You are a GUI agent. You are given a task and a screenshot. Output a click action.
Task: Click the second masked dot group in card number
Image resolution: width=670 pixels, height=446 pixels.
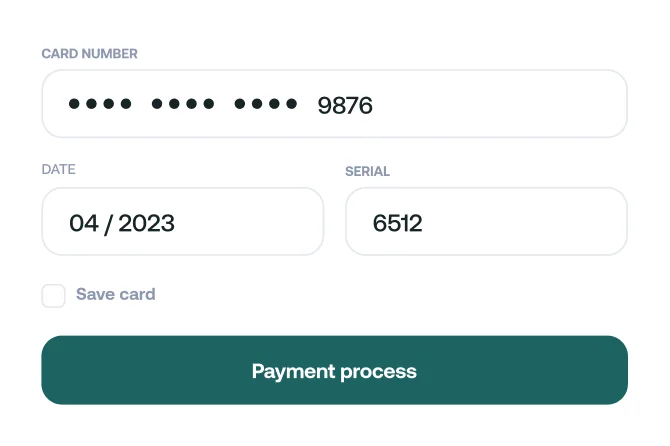click(182, 104)
